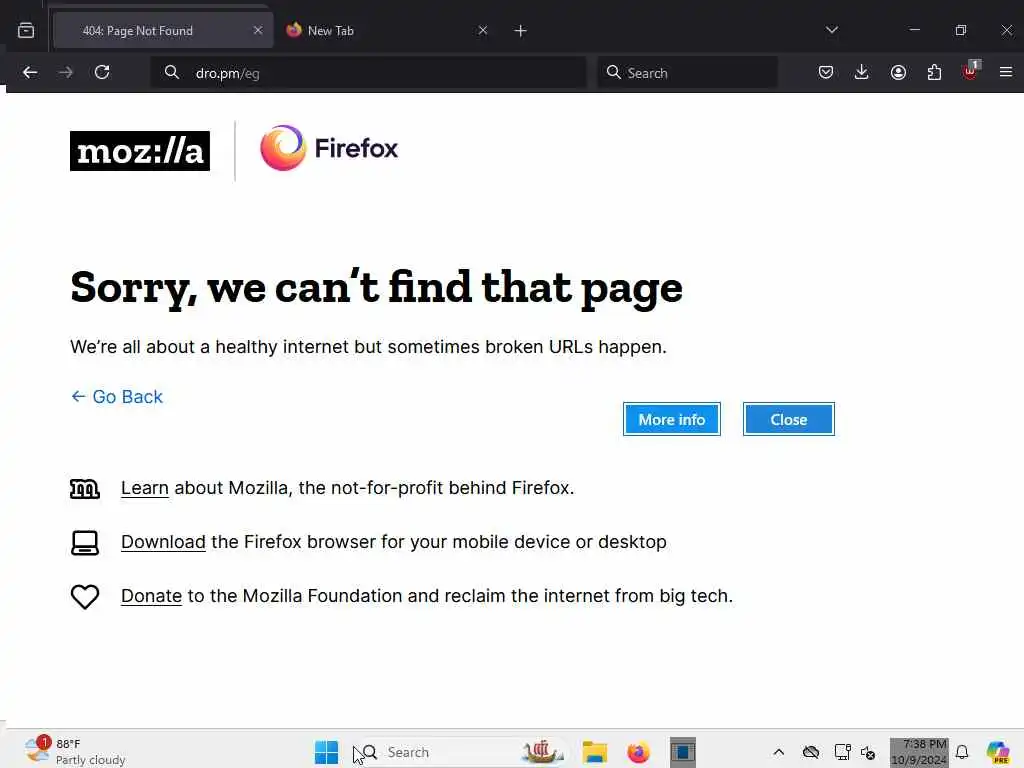
Task: Select the 404: Page Not Found tab
Action: 163,31
